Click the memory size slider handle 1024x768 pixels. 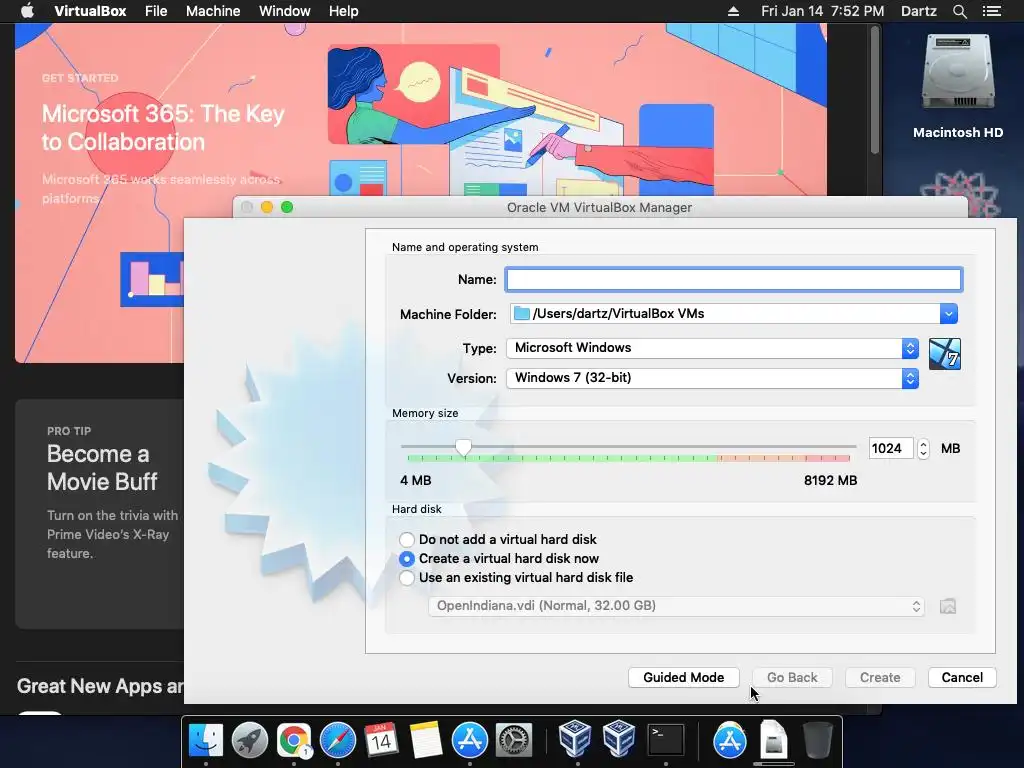pyautogui.click(x=463, y=448)
